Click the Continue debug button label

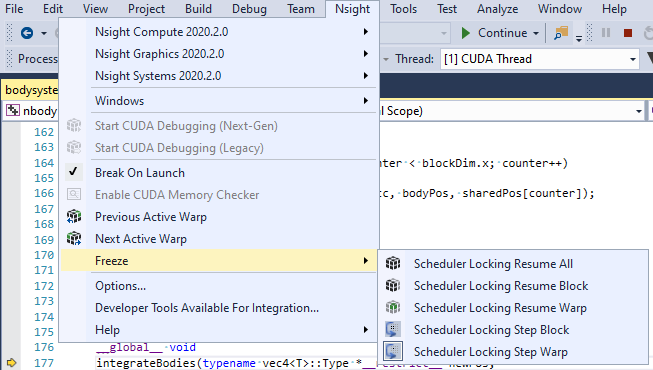[502, 33]
